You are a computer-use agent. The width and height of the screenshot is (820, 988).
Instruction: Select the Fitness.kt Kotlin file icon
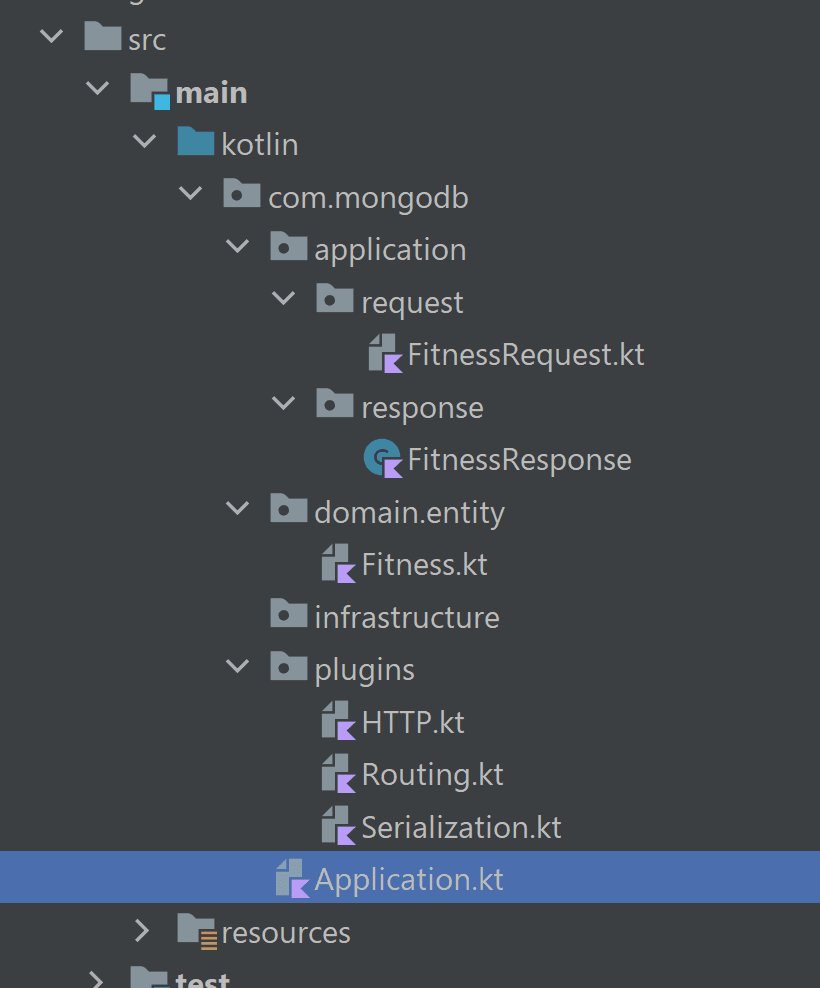pos(338,563)
